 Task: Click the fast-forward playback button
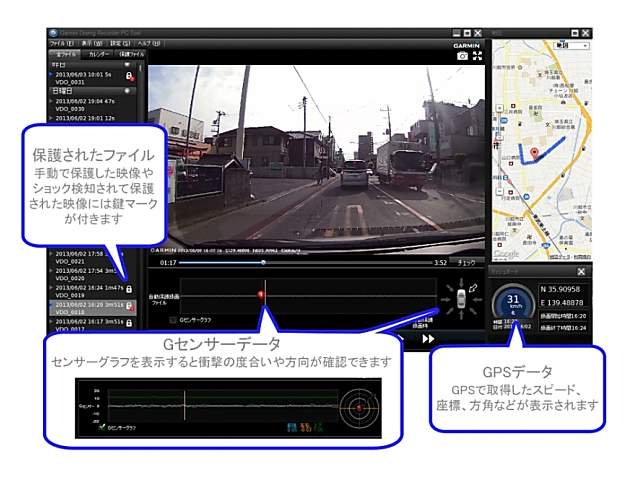click(x=428, y=339)
